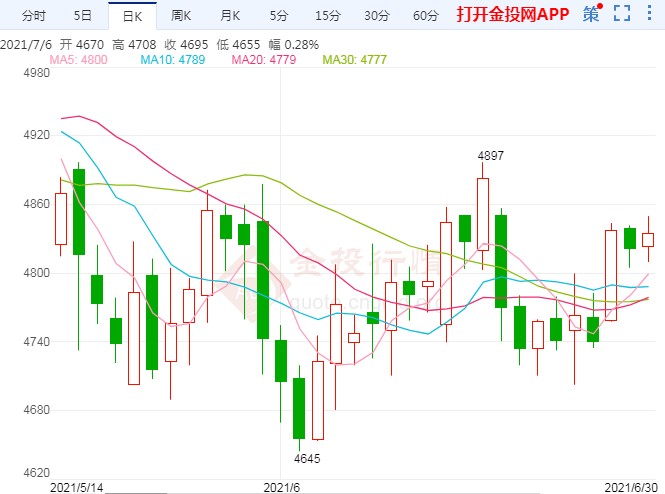Show the 5分 five-minute chart

(278, 15)
